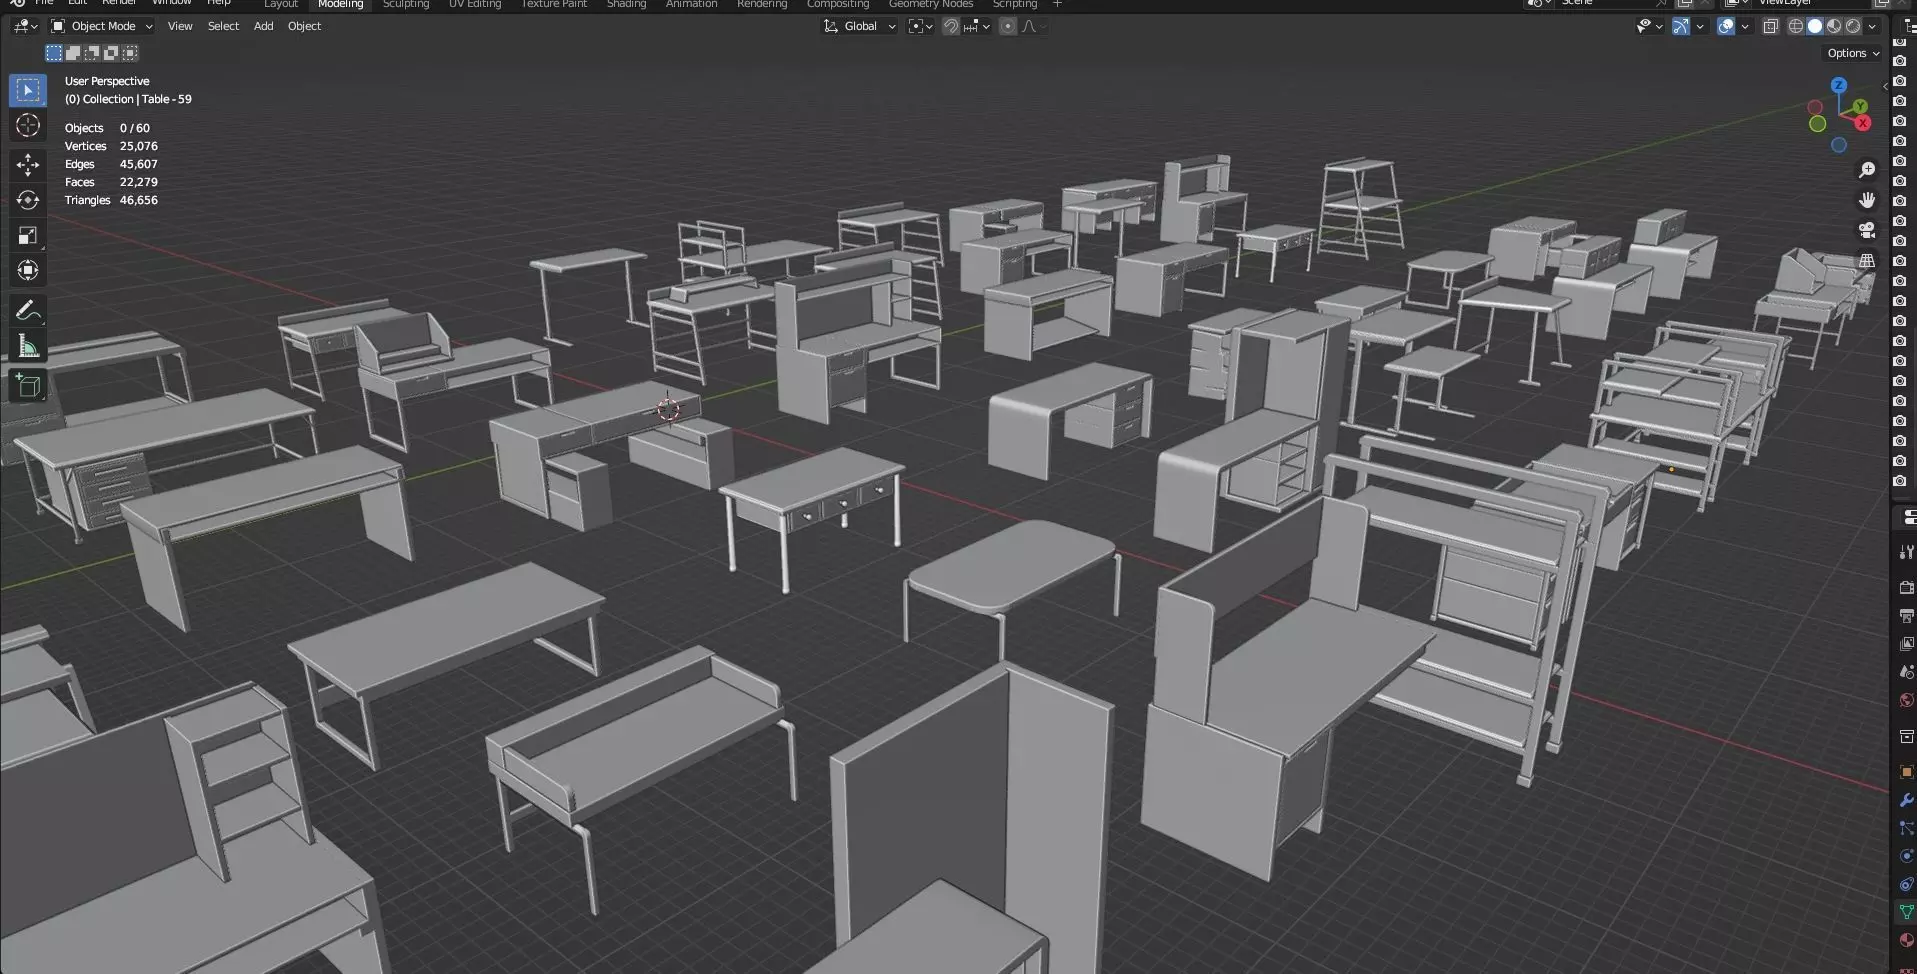This screenshot has width=1917, height=974.
Task: Activate the Add Cube tool
Action: pos(28,386)
